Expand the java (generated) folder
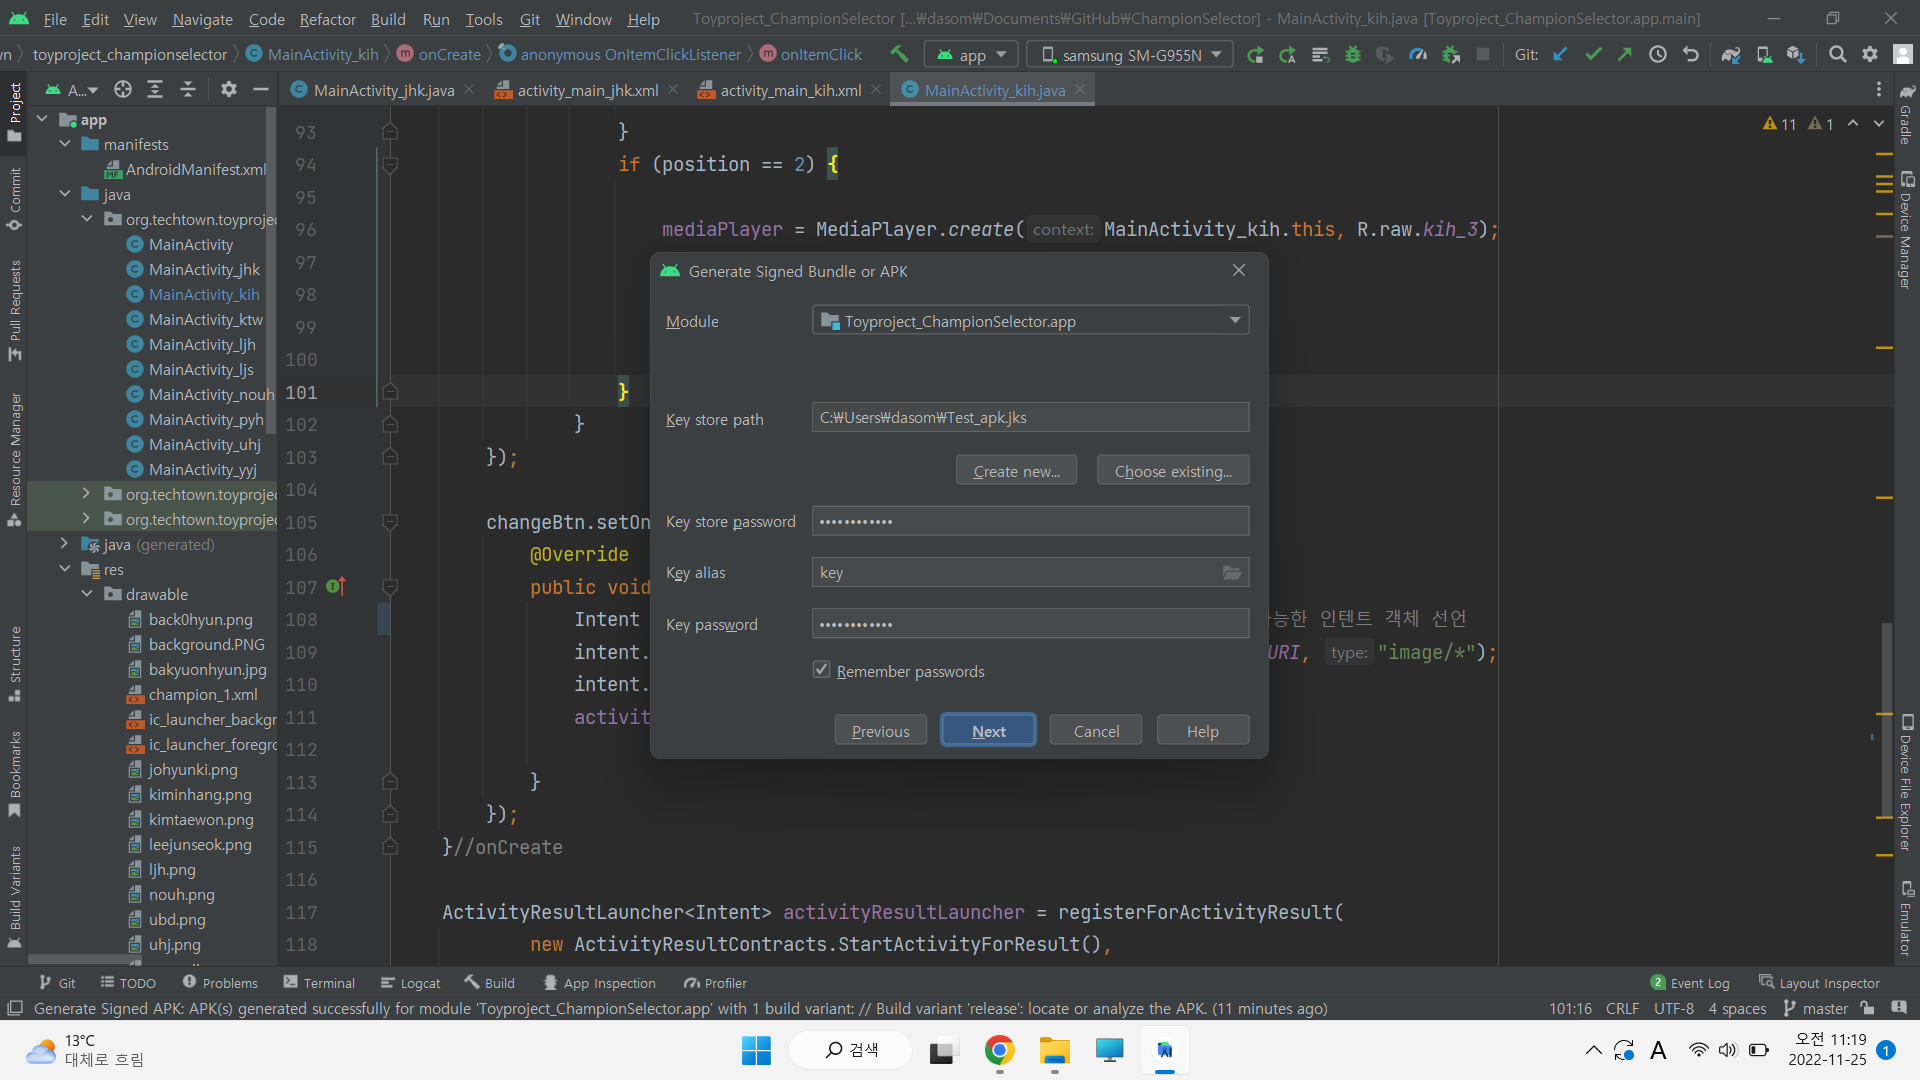 [64, 544]
